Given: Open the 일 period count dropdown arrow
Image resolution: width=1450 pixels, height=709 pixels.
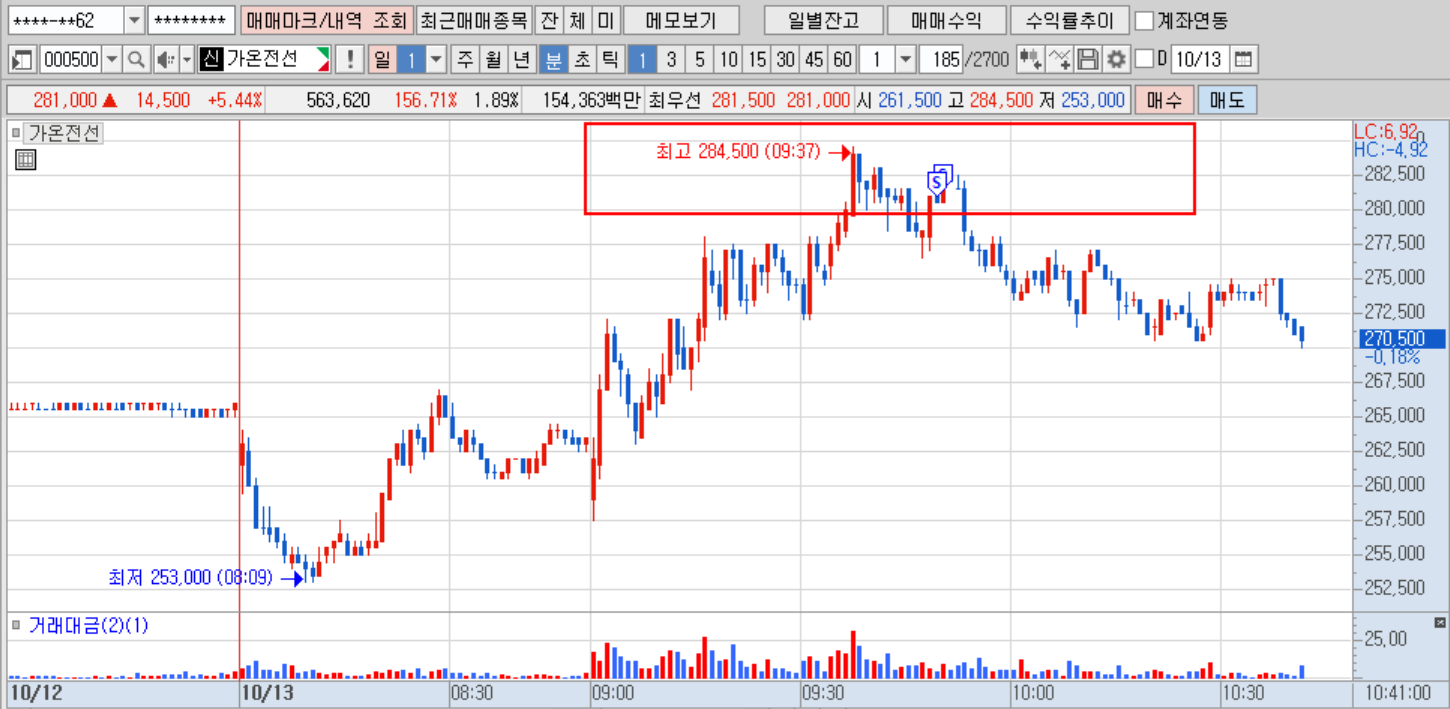Looking at the screenshot, I should coord(436,60).
